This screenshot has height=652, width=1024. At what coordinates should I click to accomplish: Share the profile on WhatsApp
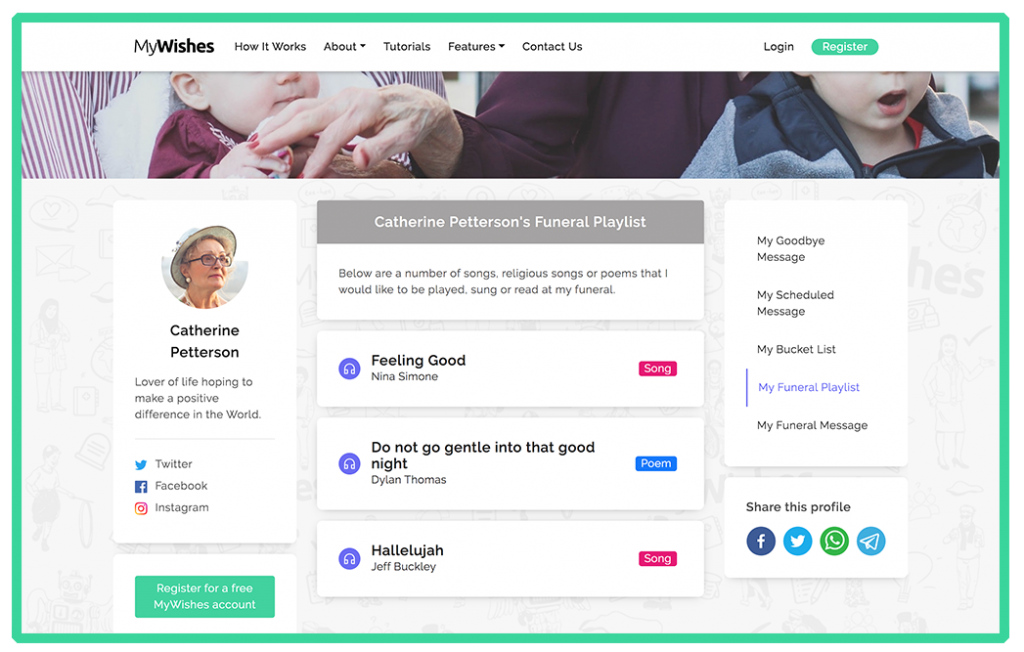(x=834, y=541)
